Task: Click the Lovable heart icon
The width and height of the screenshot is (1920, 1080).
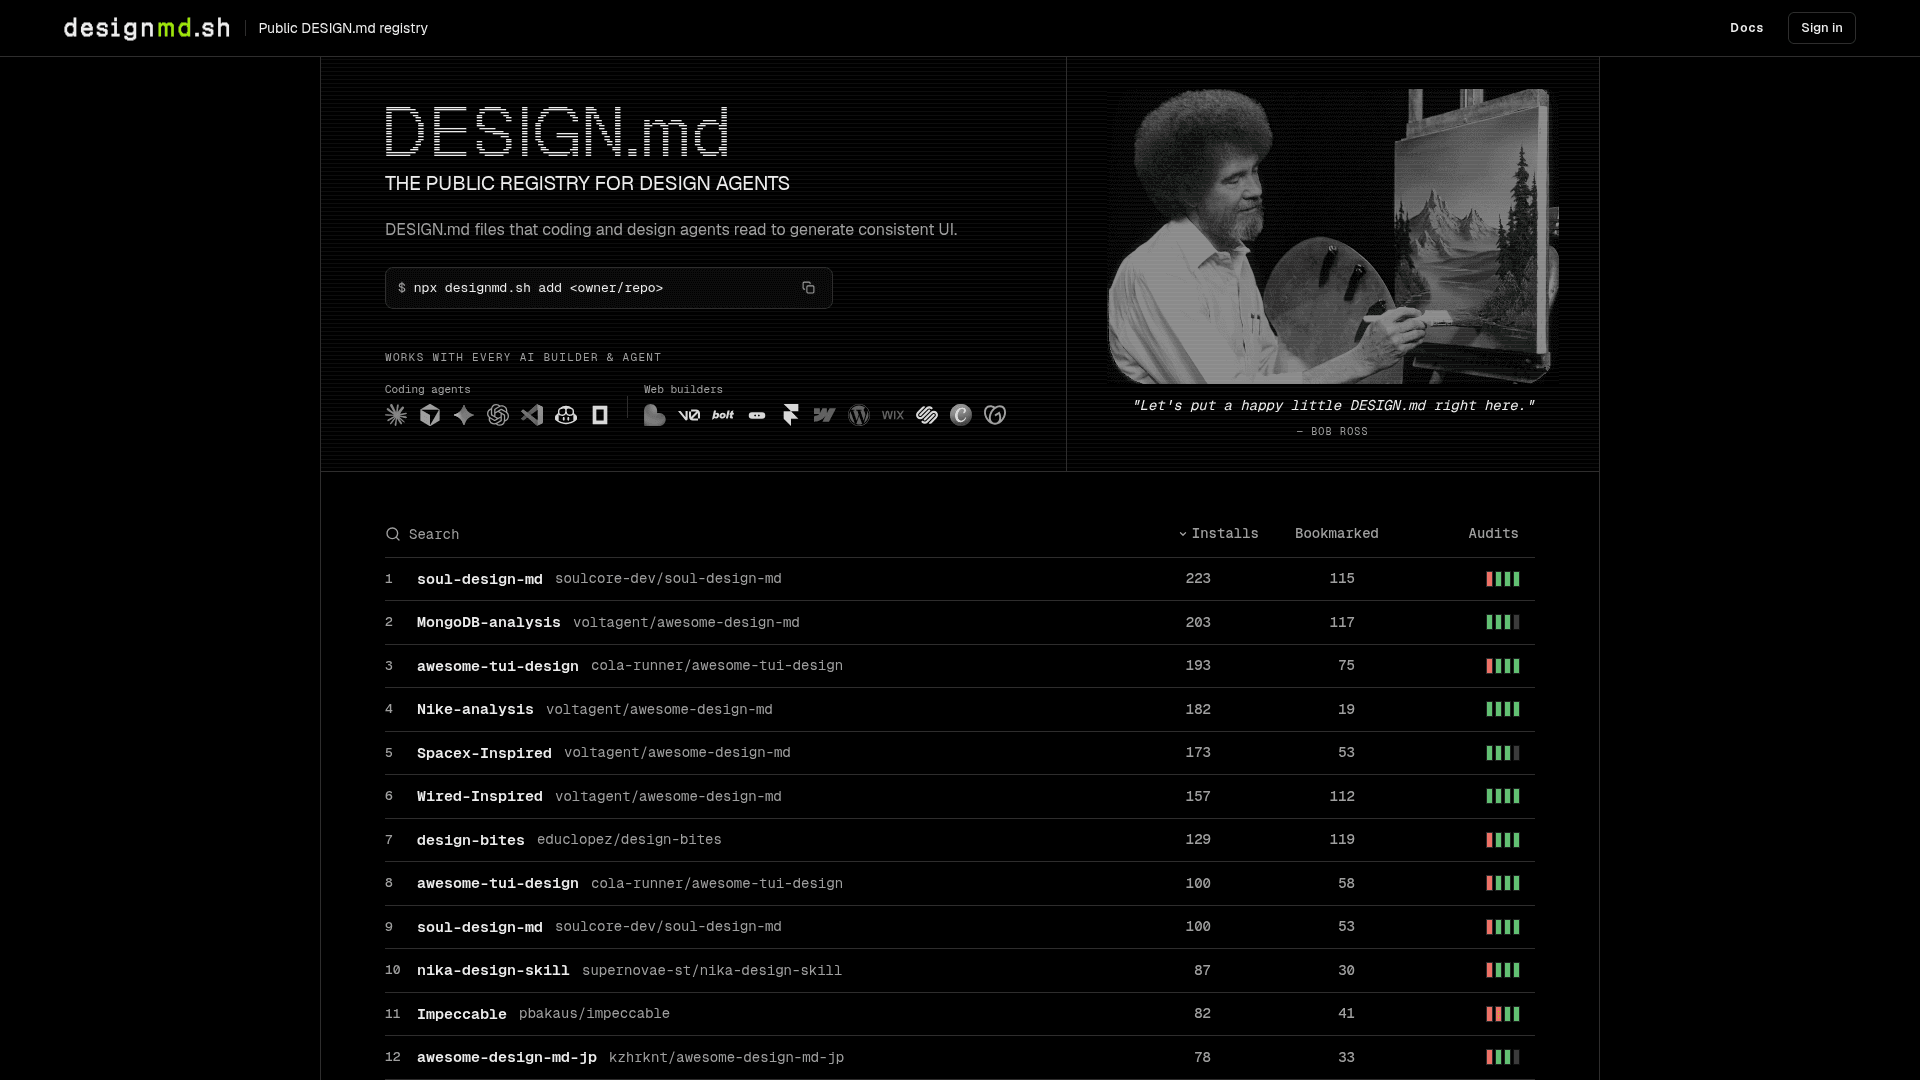Action: pos(655,415)
